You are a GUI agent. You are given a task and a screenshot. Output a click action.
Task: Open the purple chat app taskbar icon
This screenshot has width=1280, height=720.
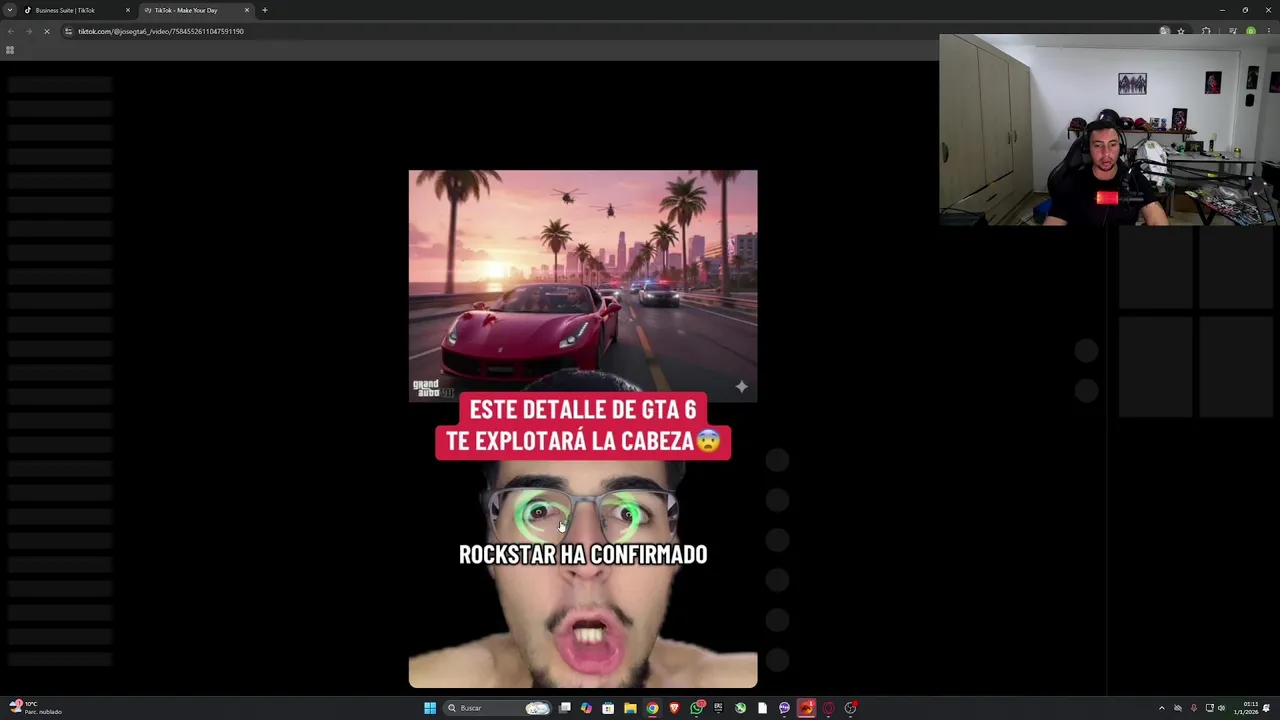point(784,708)
